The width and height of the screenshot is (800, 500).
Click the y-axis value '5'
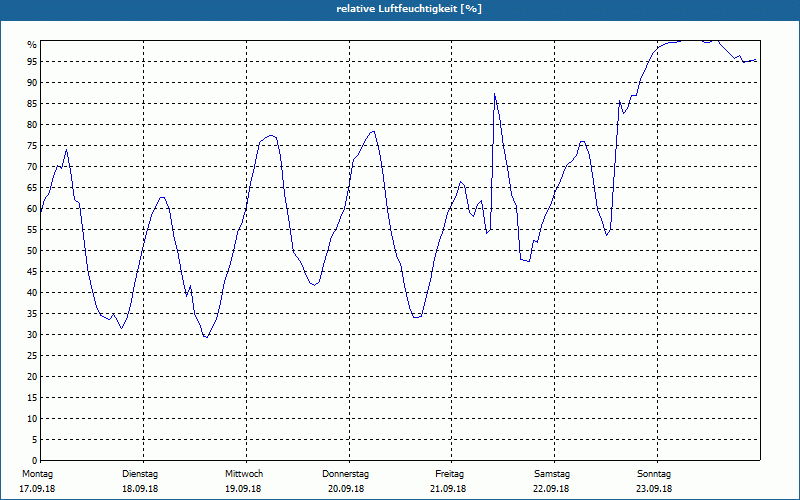[35, 439]
